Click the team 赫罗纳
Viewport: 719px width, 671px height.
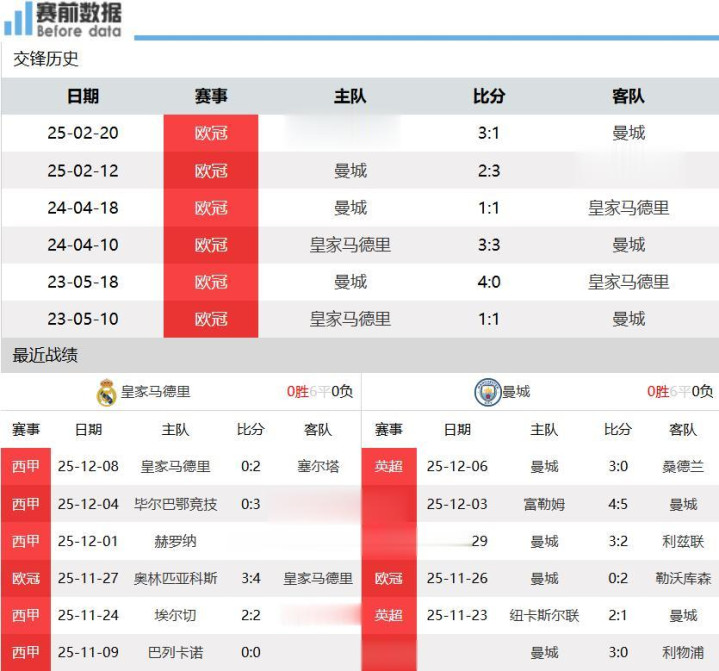176,541
